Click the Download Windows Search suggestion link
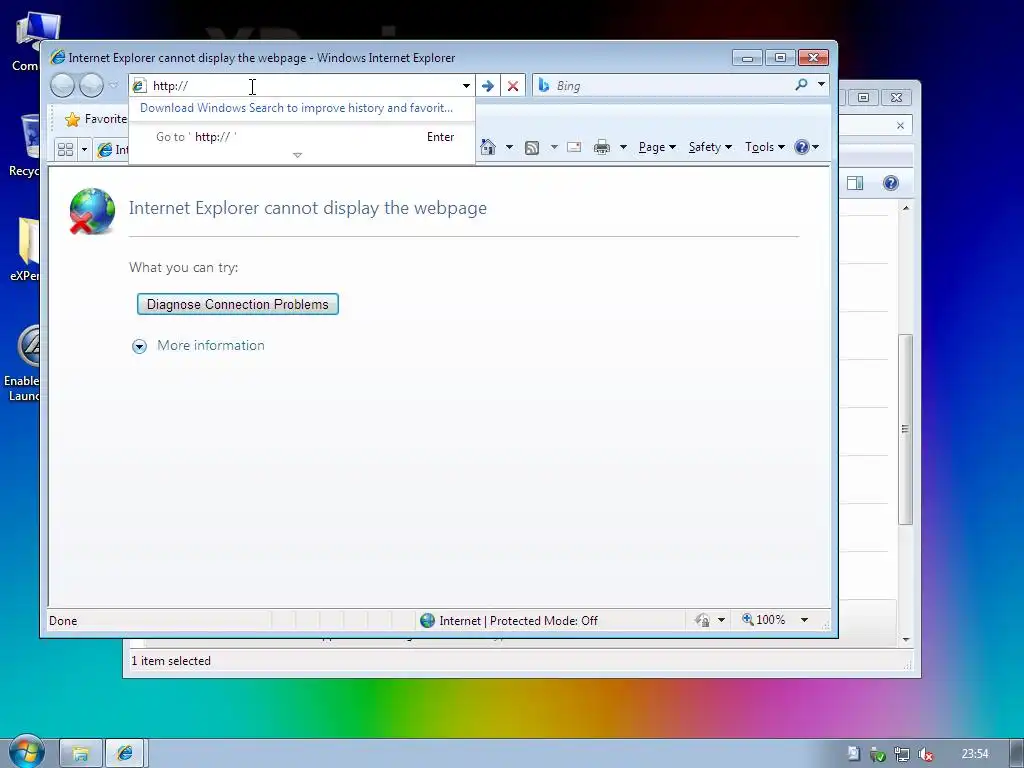 296,108
